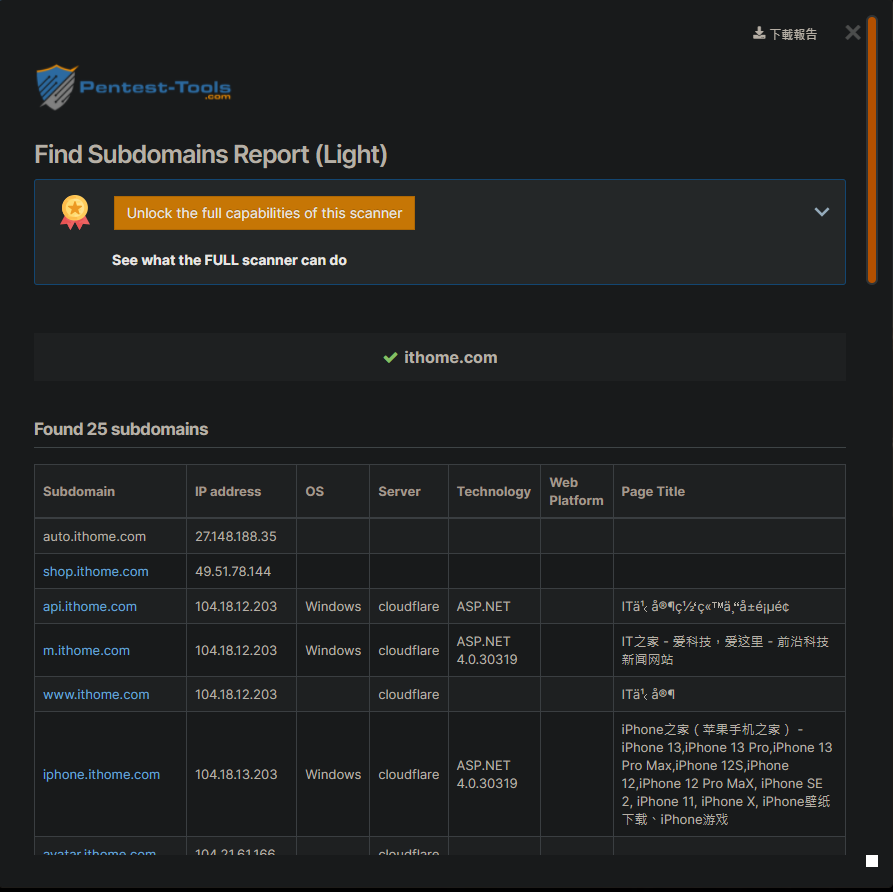Screen dimensions: 893x892
Task: Click the Web Platform column header
Action: point(577,492)
